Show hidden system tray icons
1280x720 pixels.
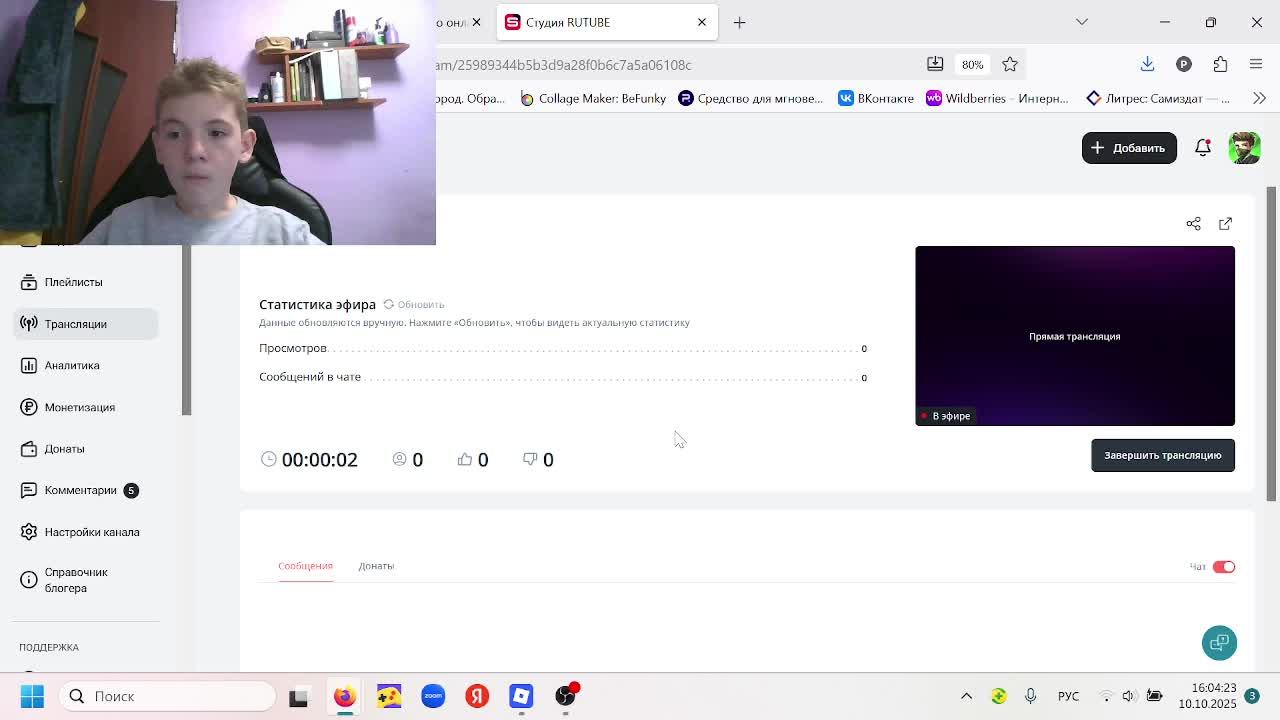pyautogui.click(x=966, y=696)
